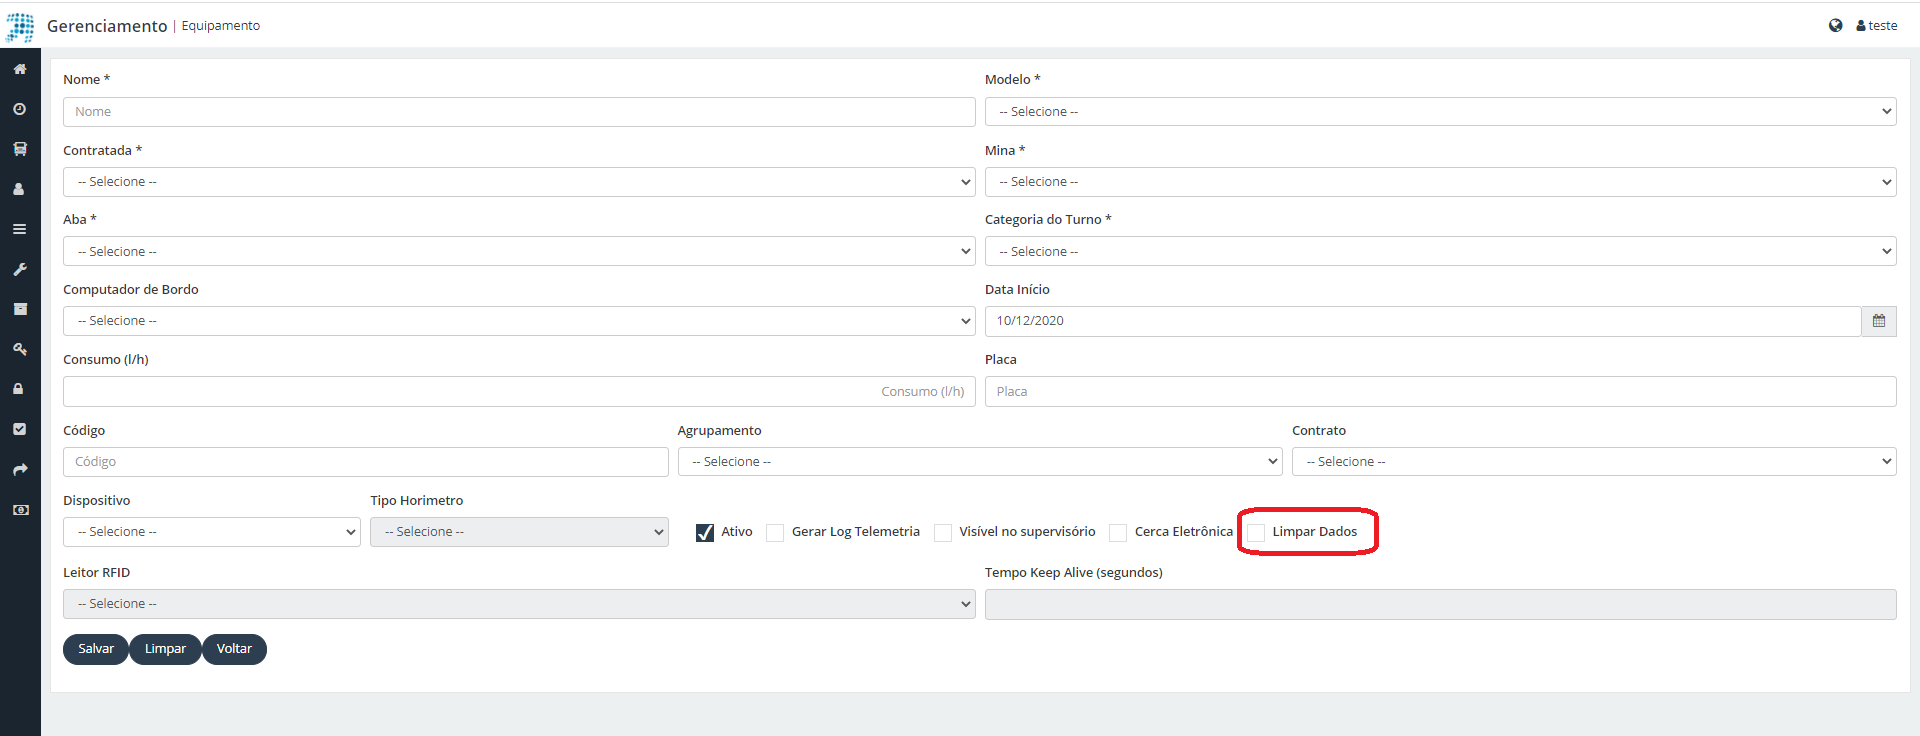The height and width of the screenshot is (736, 1920).
Task: Open the teste user menu
Action: 1877,26
